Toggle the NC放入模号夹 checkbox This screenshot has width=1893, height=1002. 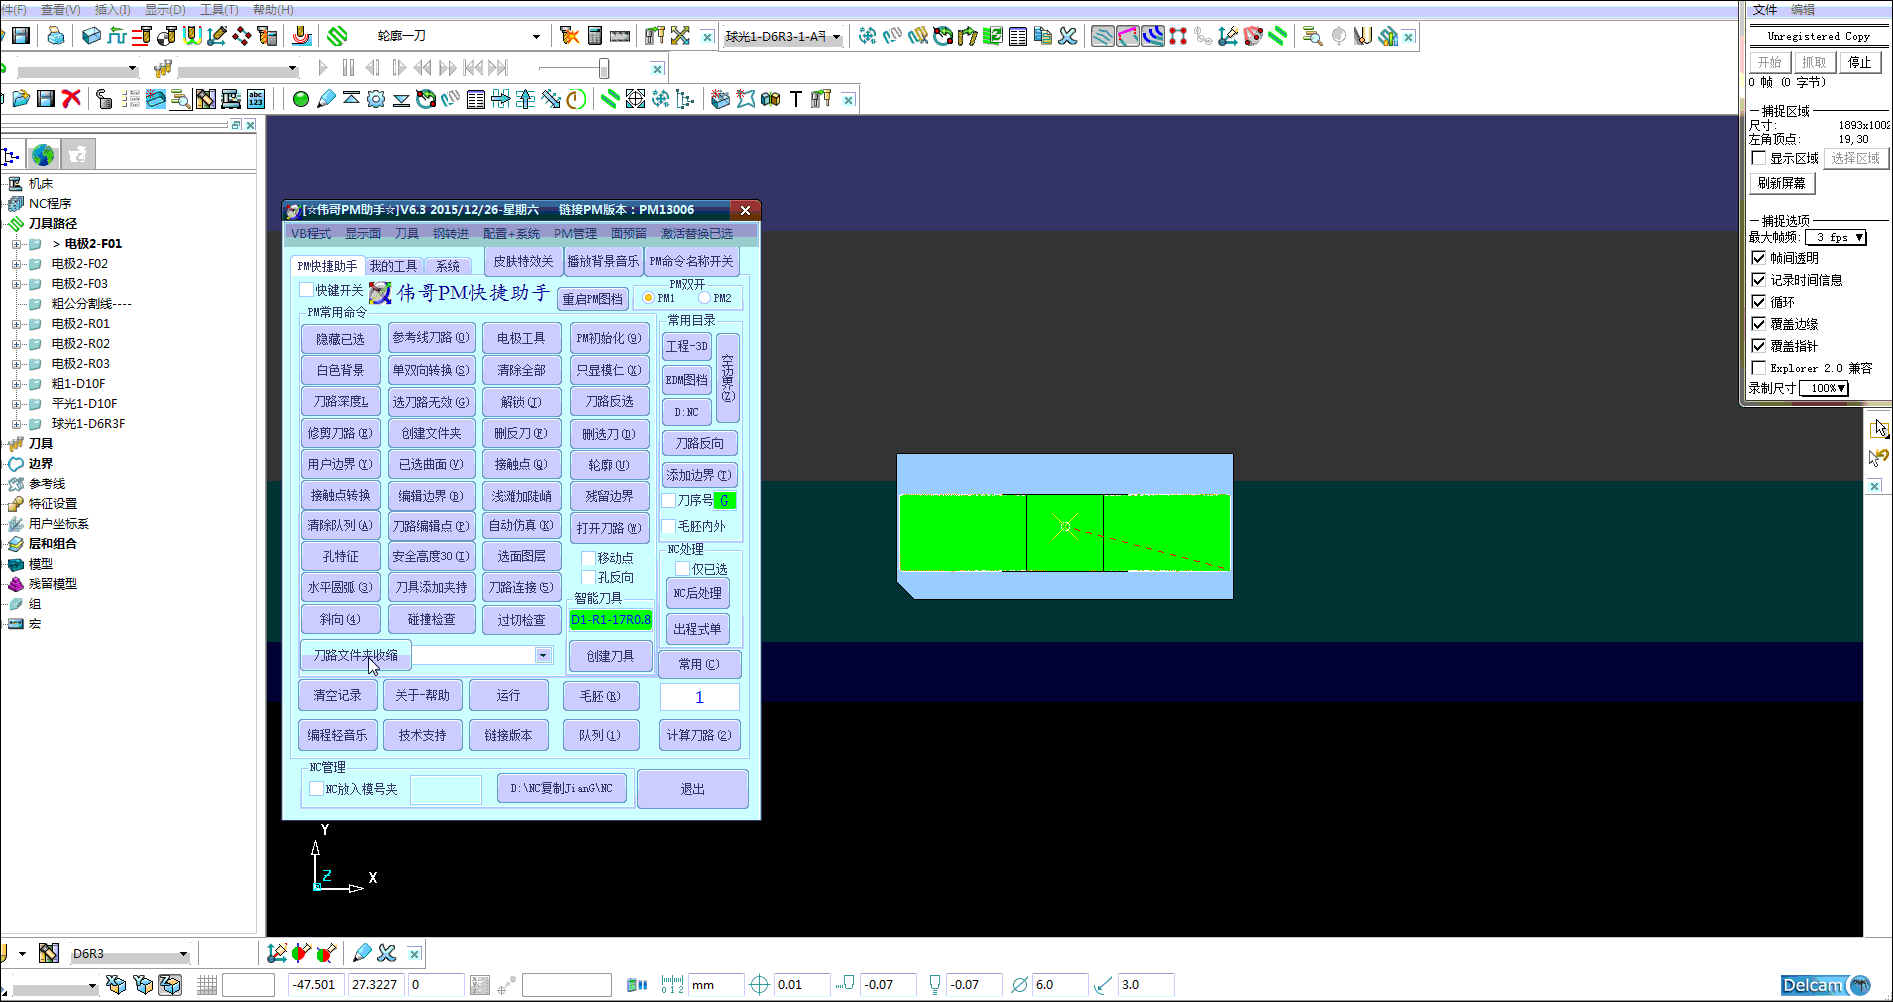[x=317, y=789]
